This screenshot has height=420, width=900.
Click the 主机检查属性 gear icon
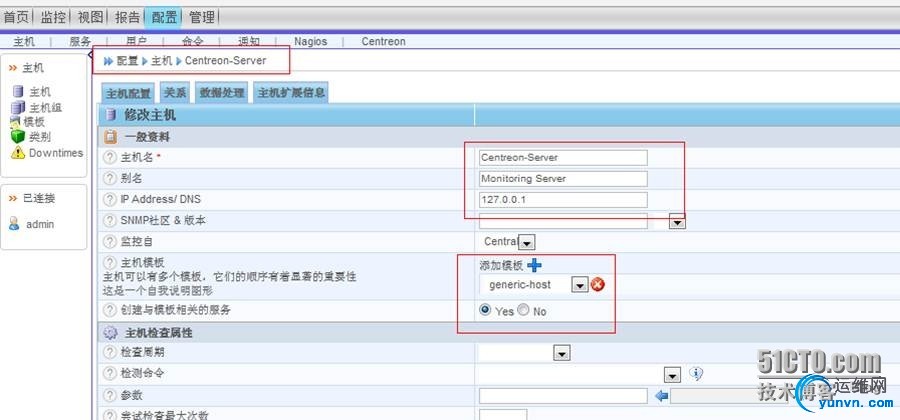[x=110, y=333]
